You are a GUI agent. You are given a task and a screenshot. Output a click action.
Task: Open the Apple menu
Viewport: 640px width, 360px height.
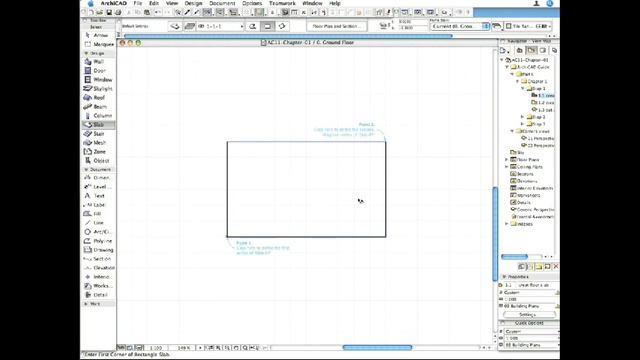pos(91,3)
